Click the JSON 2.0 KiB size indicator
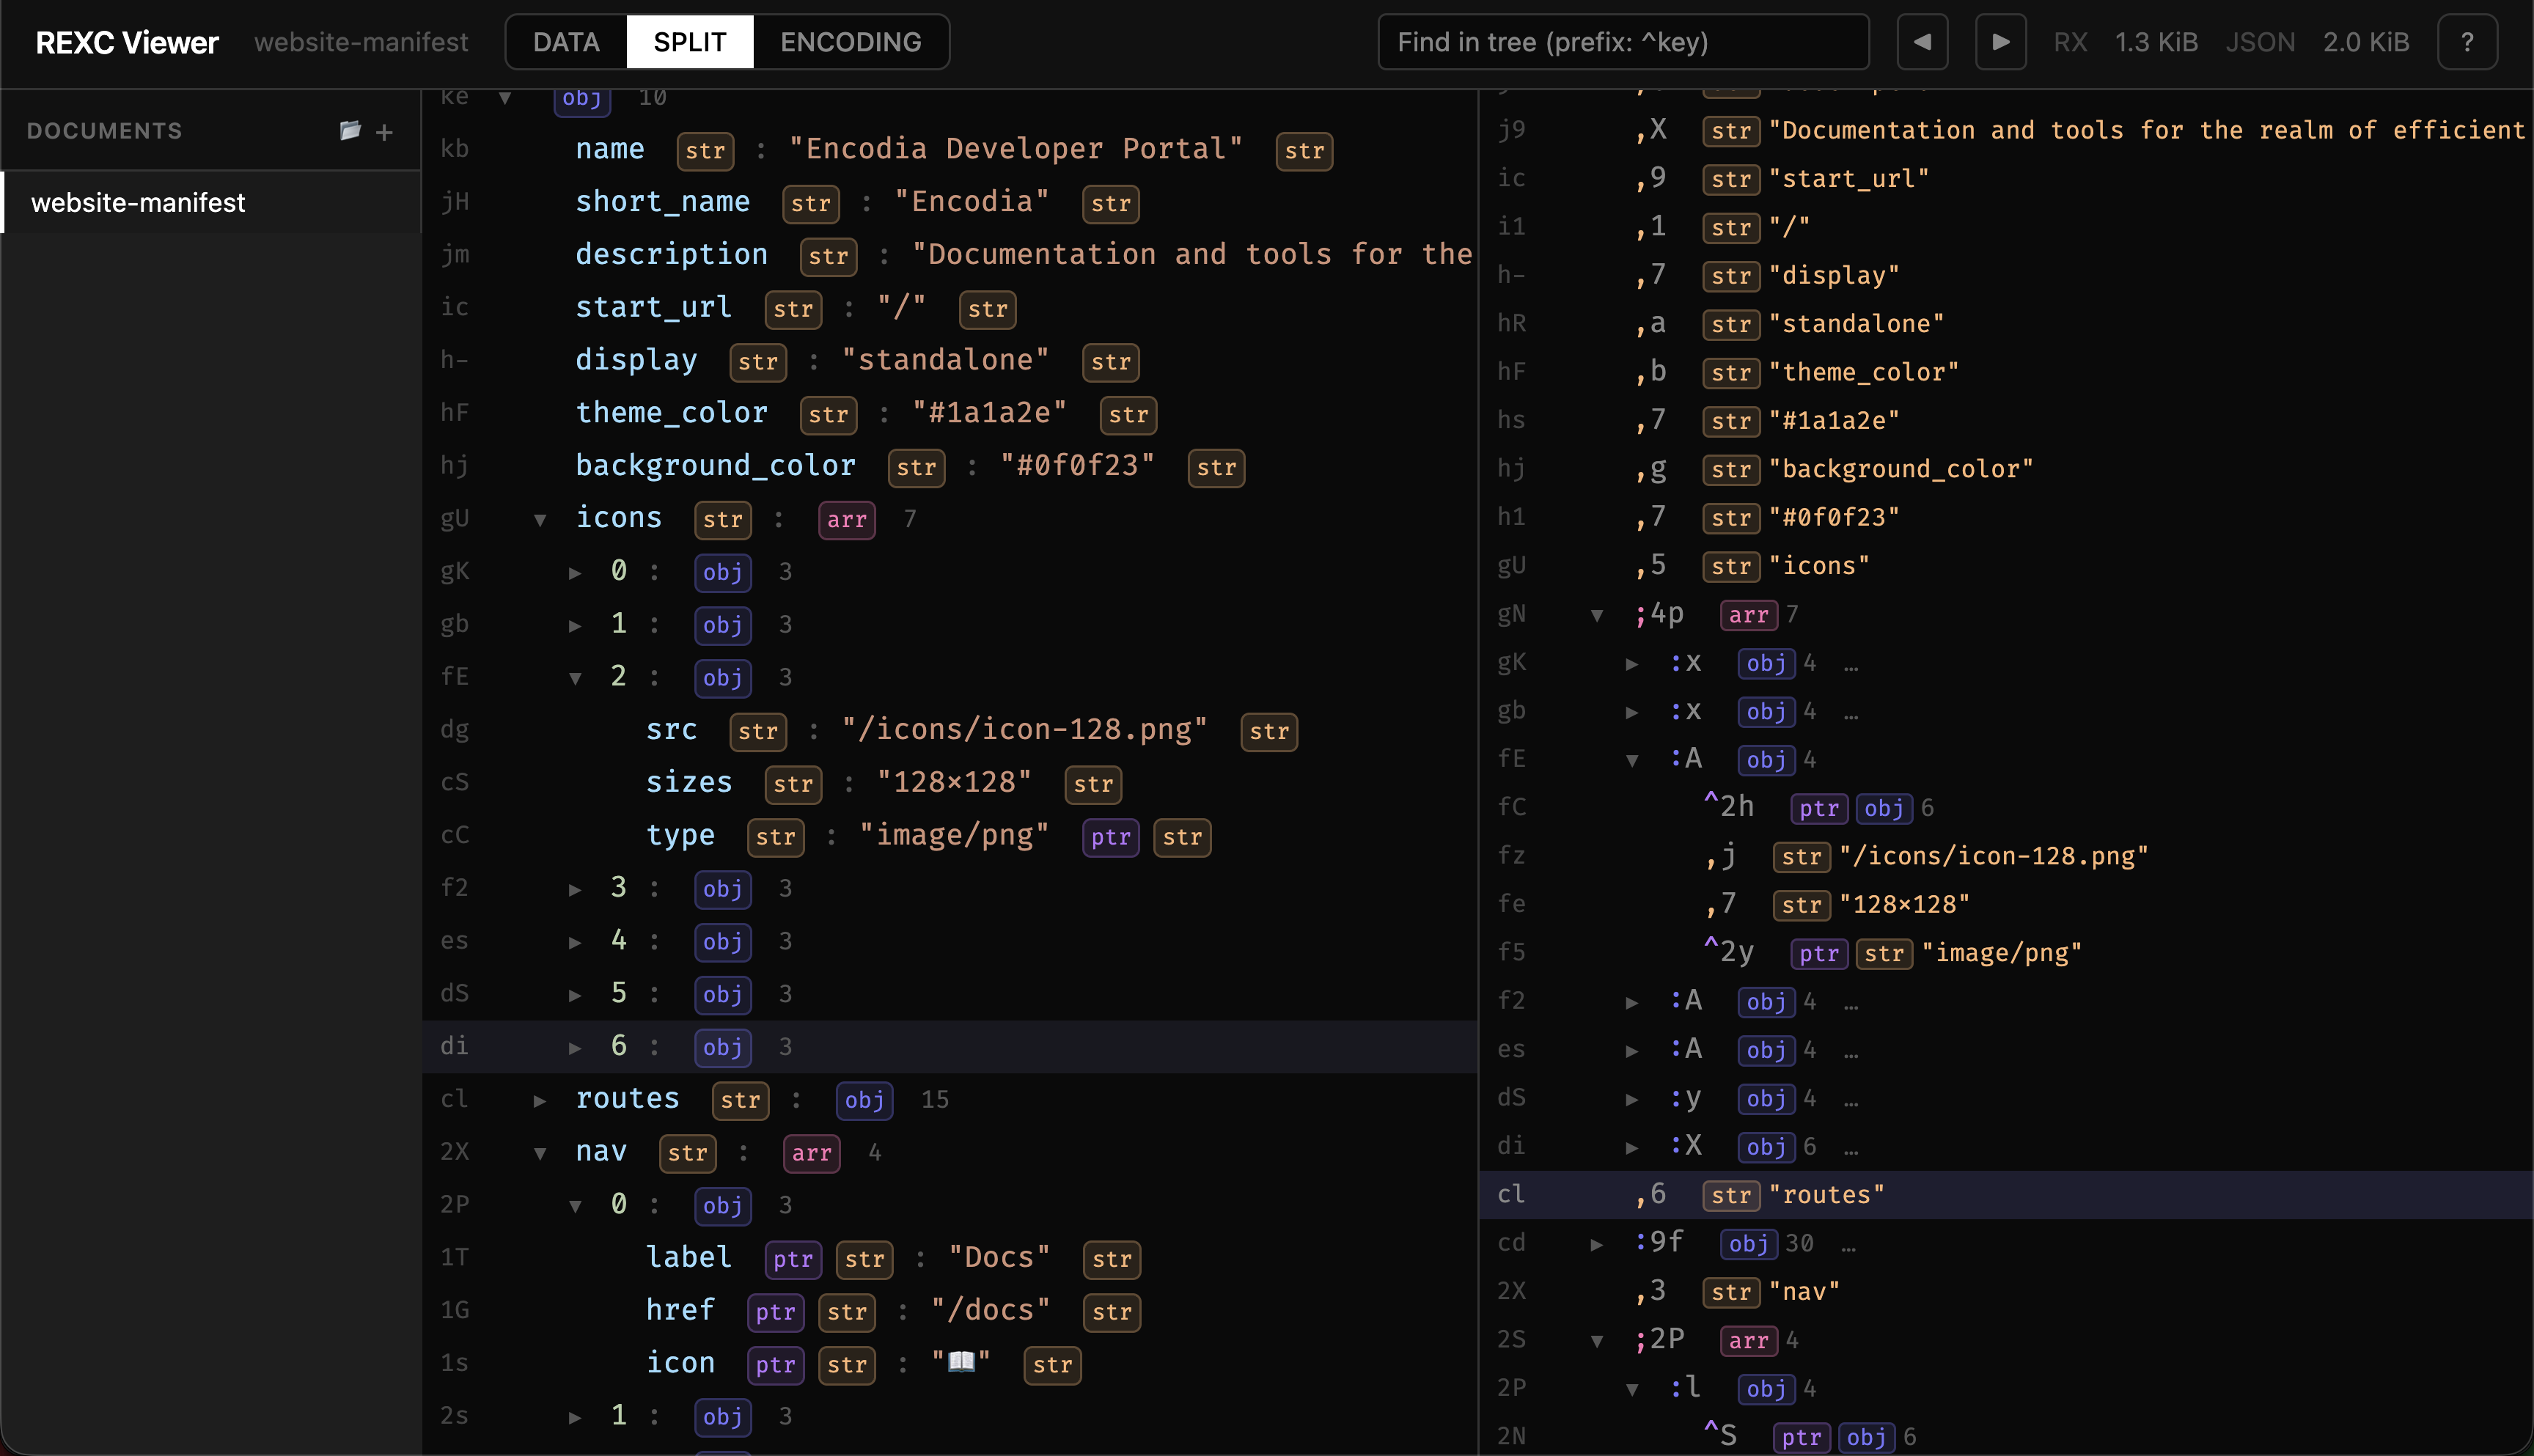The height and width of the screenshot is (1456, 2534). pos(2317,42)
